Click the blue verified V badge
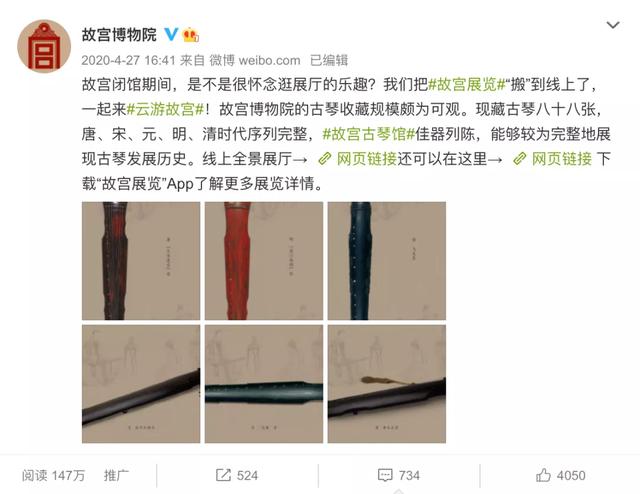This screenshot has width=640, height=494. pyautogui.click(x=171, y=34)
